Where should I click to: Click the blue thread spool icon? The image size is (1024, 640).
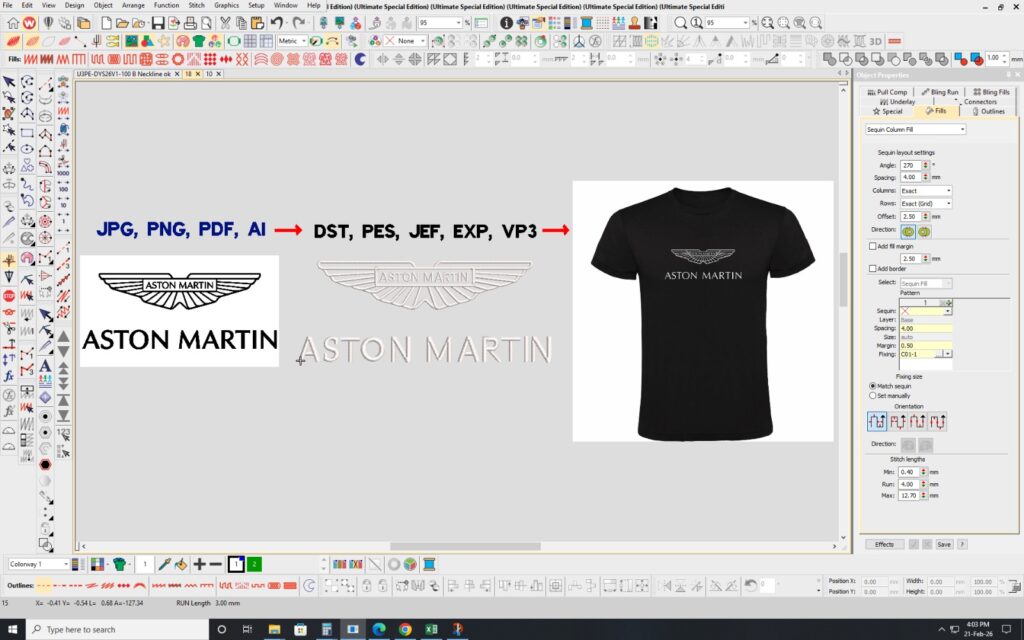click(429, 564)
